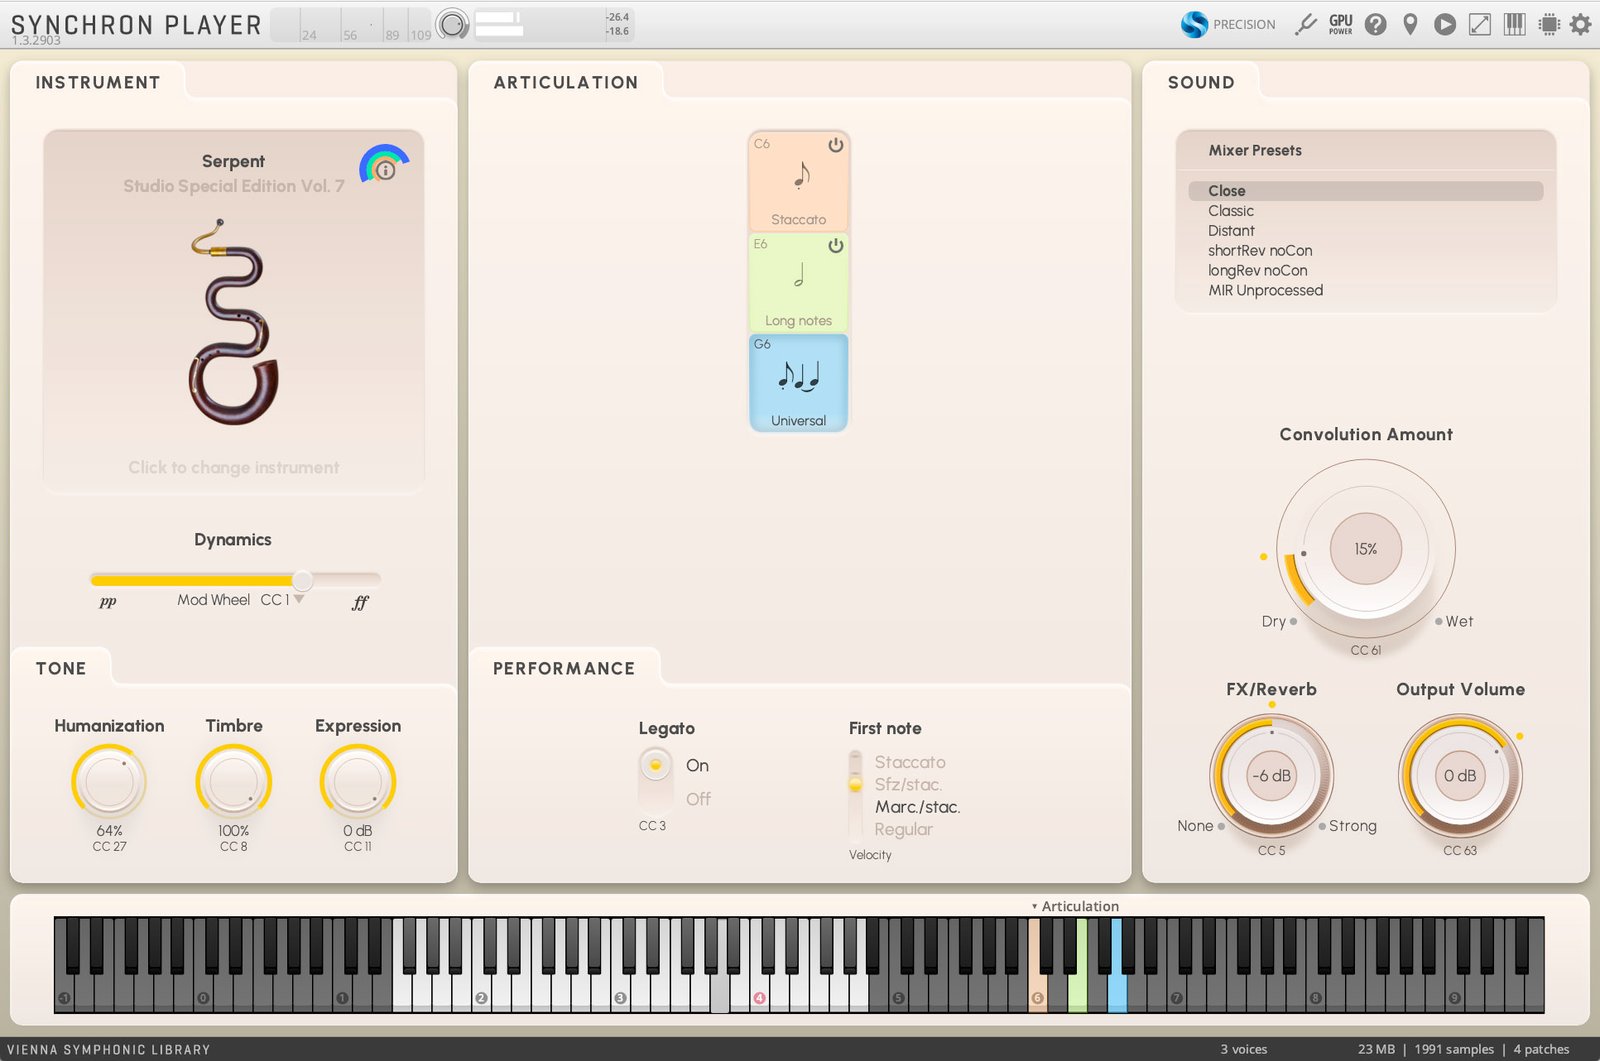Select the Distant mixer preset
The height and width of the screenshot is (1061, 1600).
coord(1231,231)
